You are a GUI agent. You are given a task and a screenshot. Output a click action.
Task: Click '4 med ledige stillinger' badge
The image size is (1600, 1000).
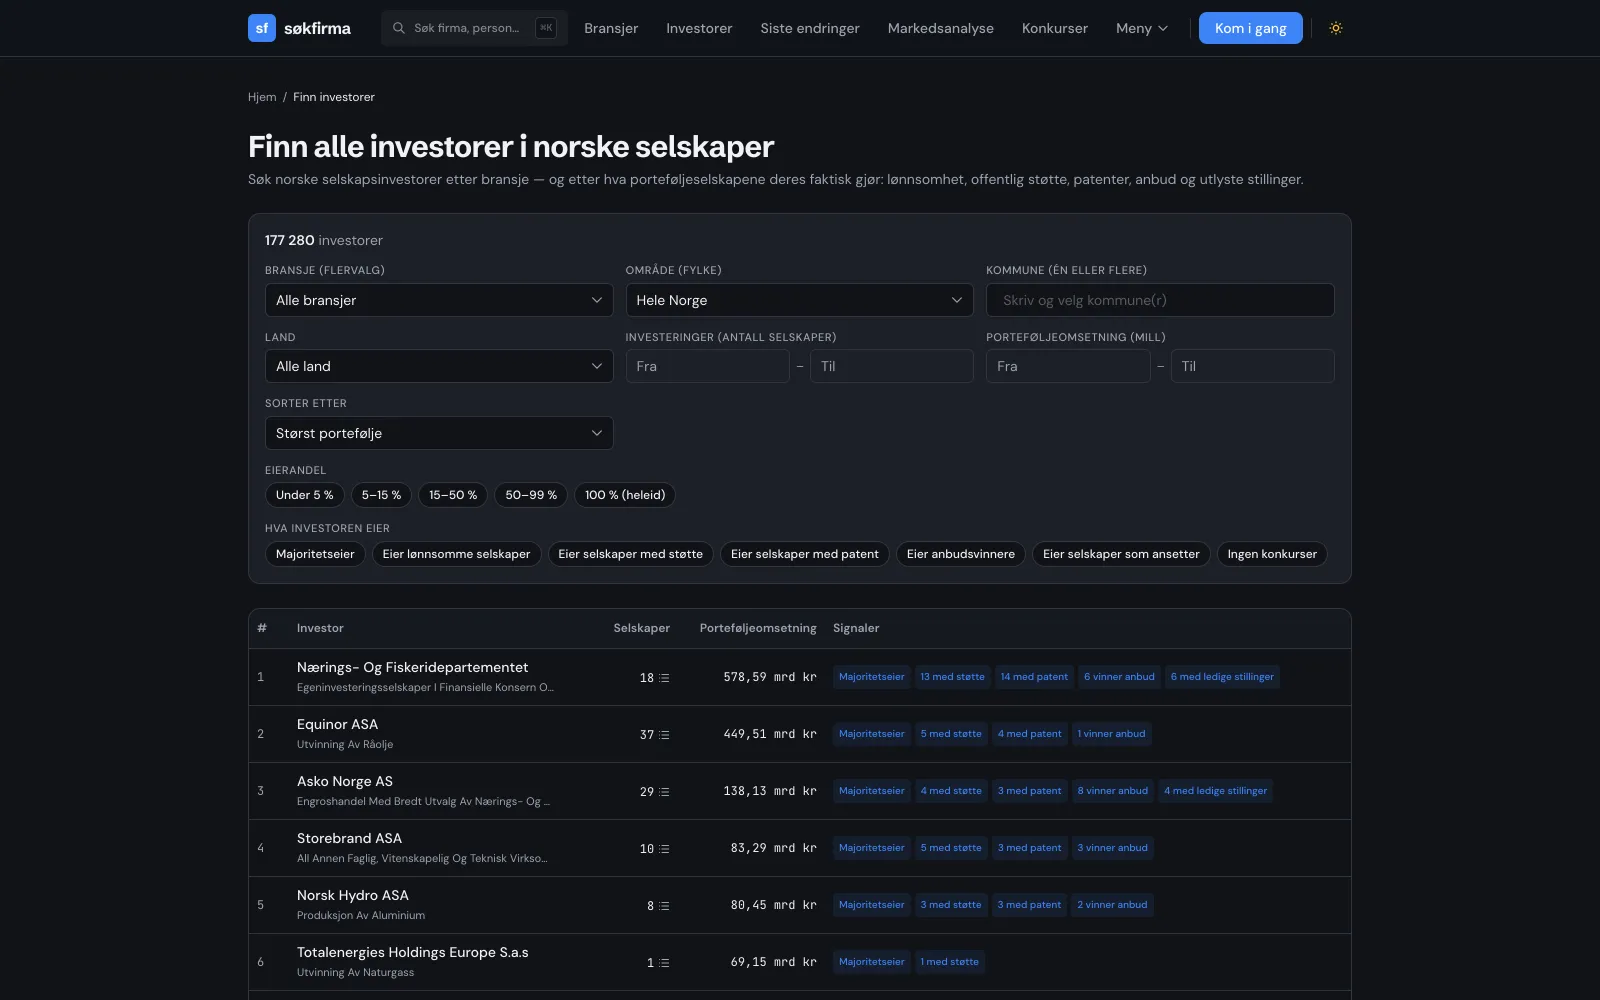coord(1215,791)
